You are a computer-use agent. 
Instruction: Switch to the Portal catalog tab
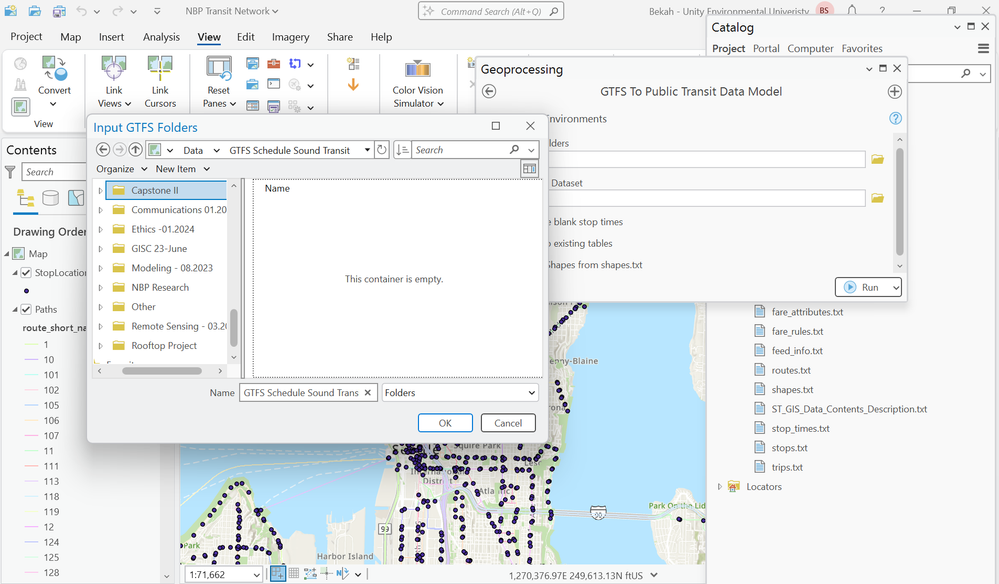766,48
